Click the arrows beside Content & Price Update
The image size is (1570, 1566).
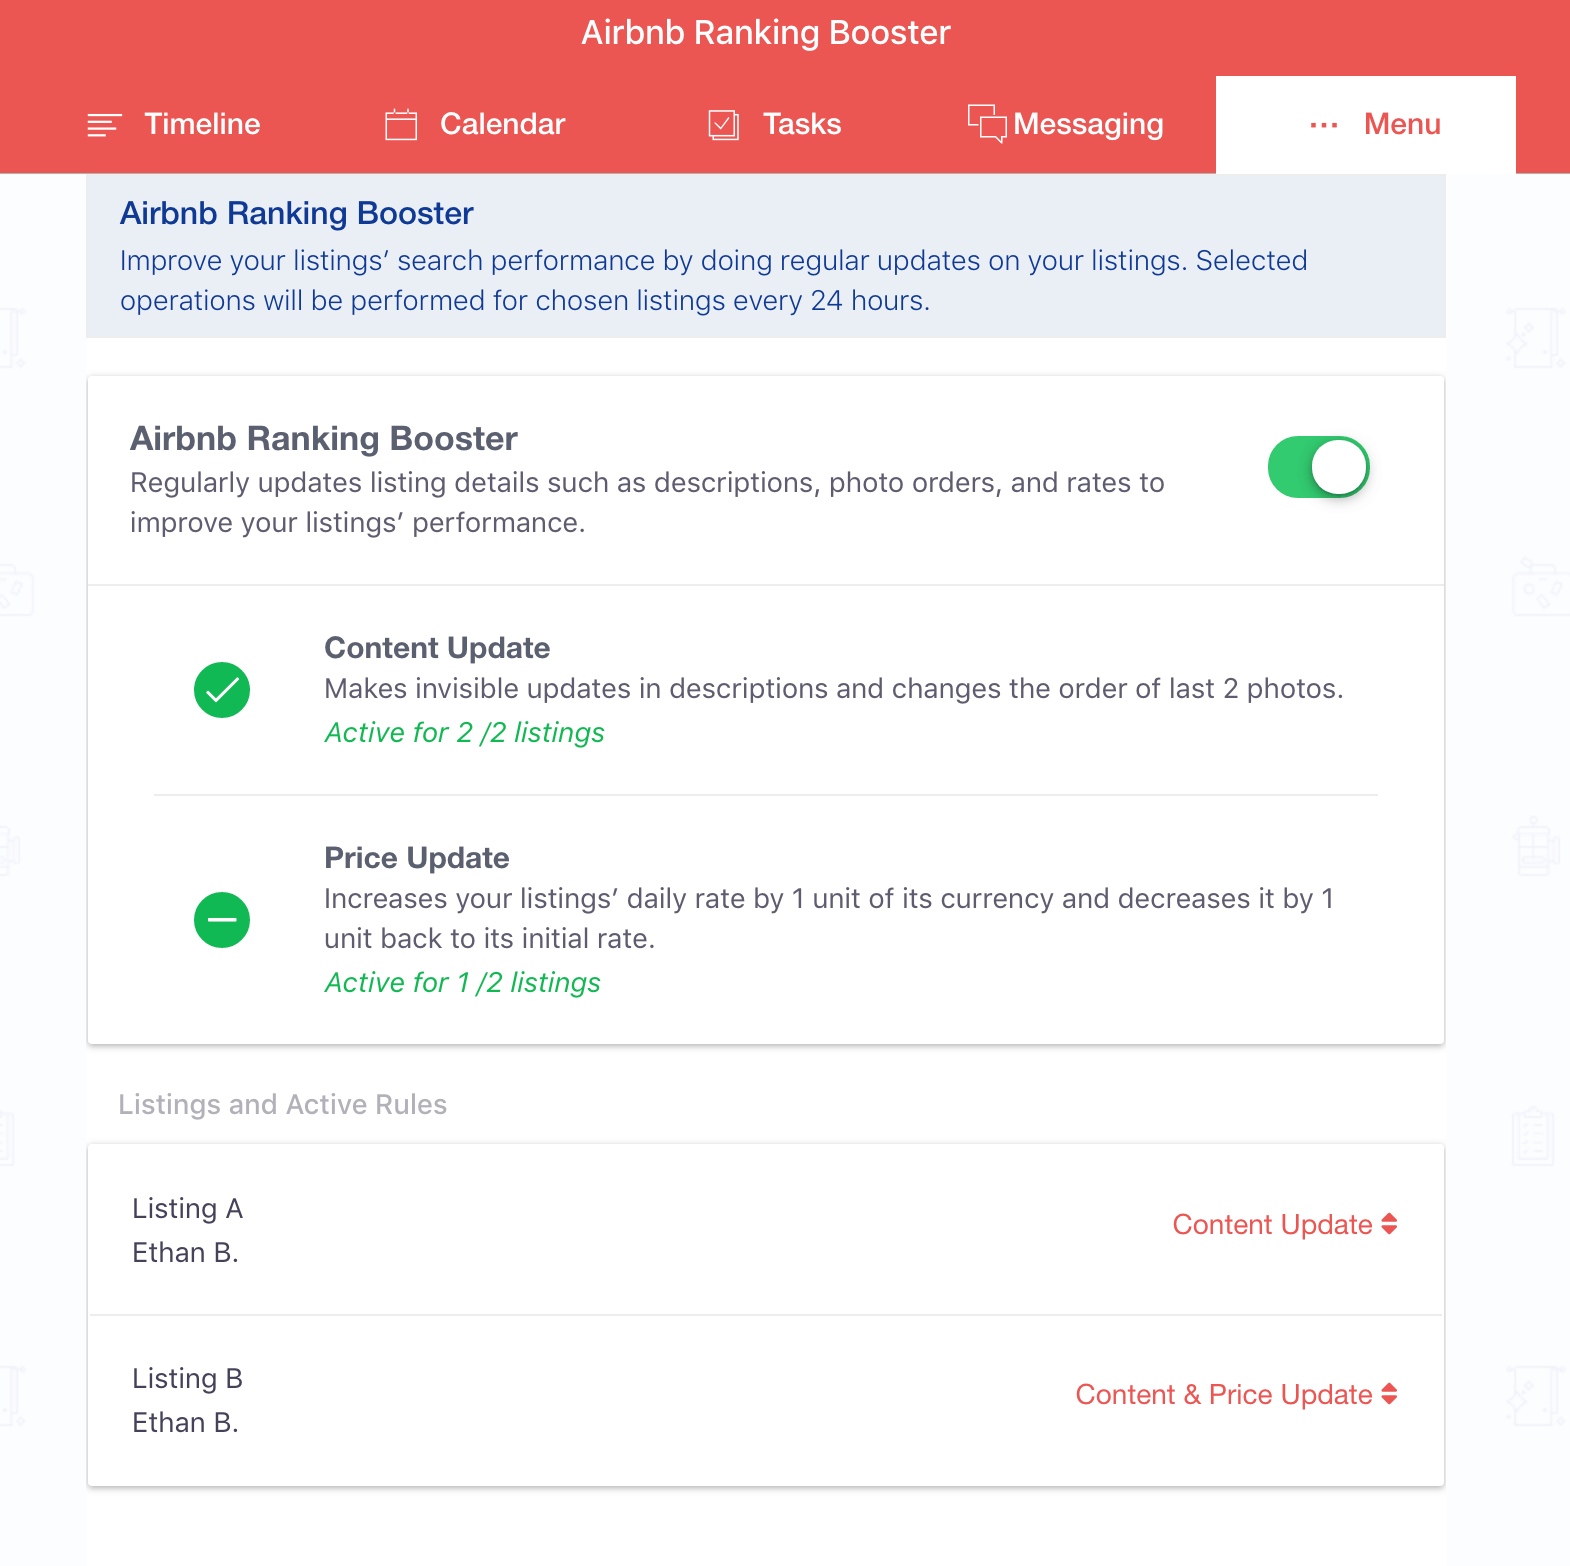pos(1389,1394)
